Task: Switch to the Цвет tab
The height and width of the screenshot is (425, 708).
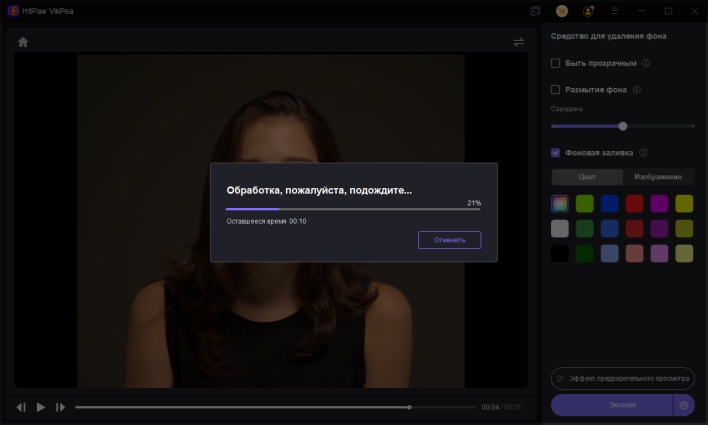Action: click(587, 177)
